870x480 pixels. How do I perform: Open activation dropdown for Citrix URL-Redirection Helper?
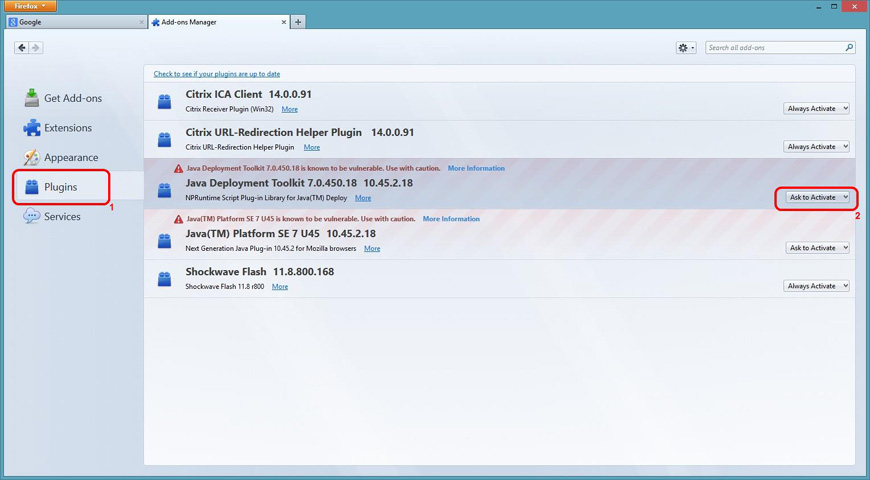(x=816, y=146)
